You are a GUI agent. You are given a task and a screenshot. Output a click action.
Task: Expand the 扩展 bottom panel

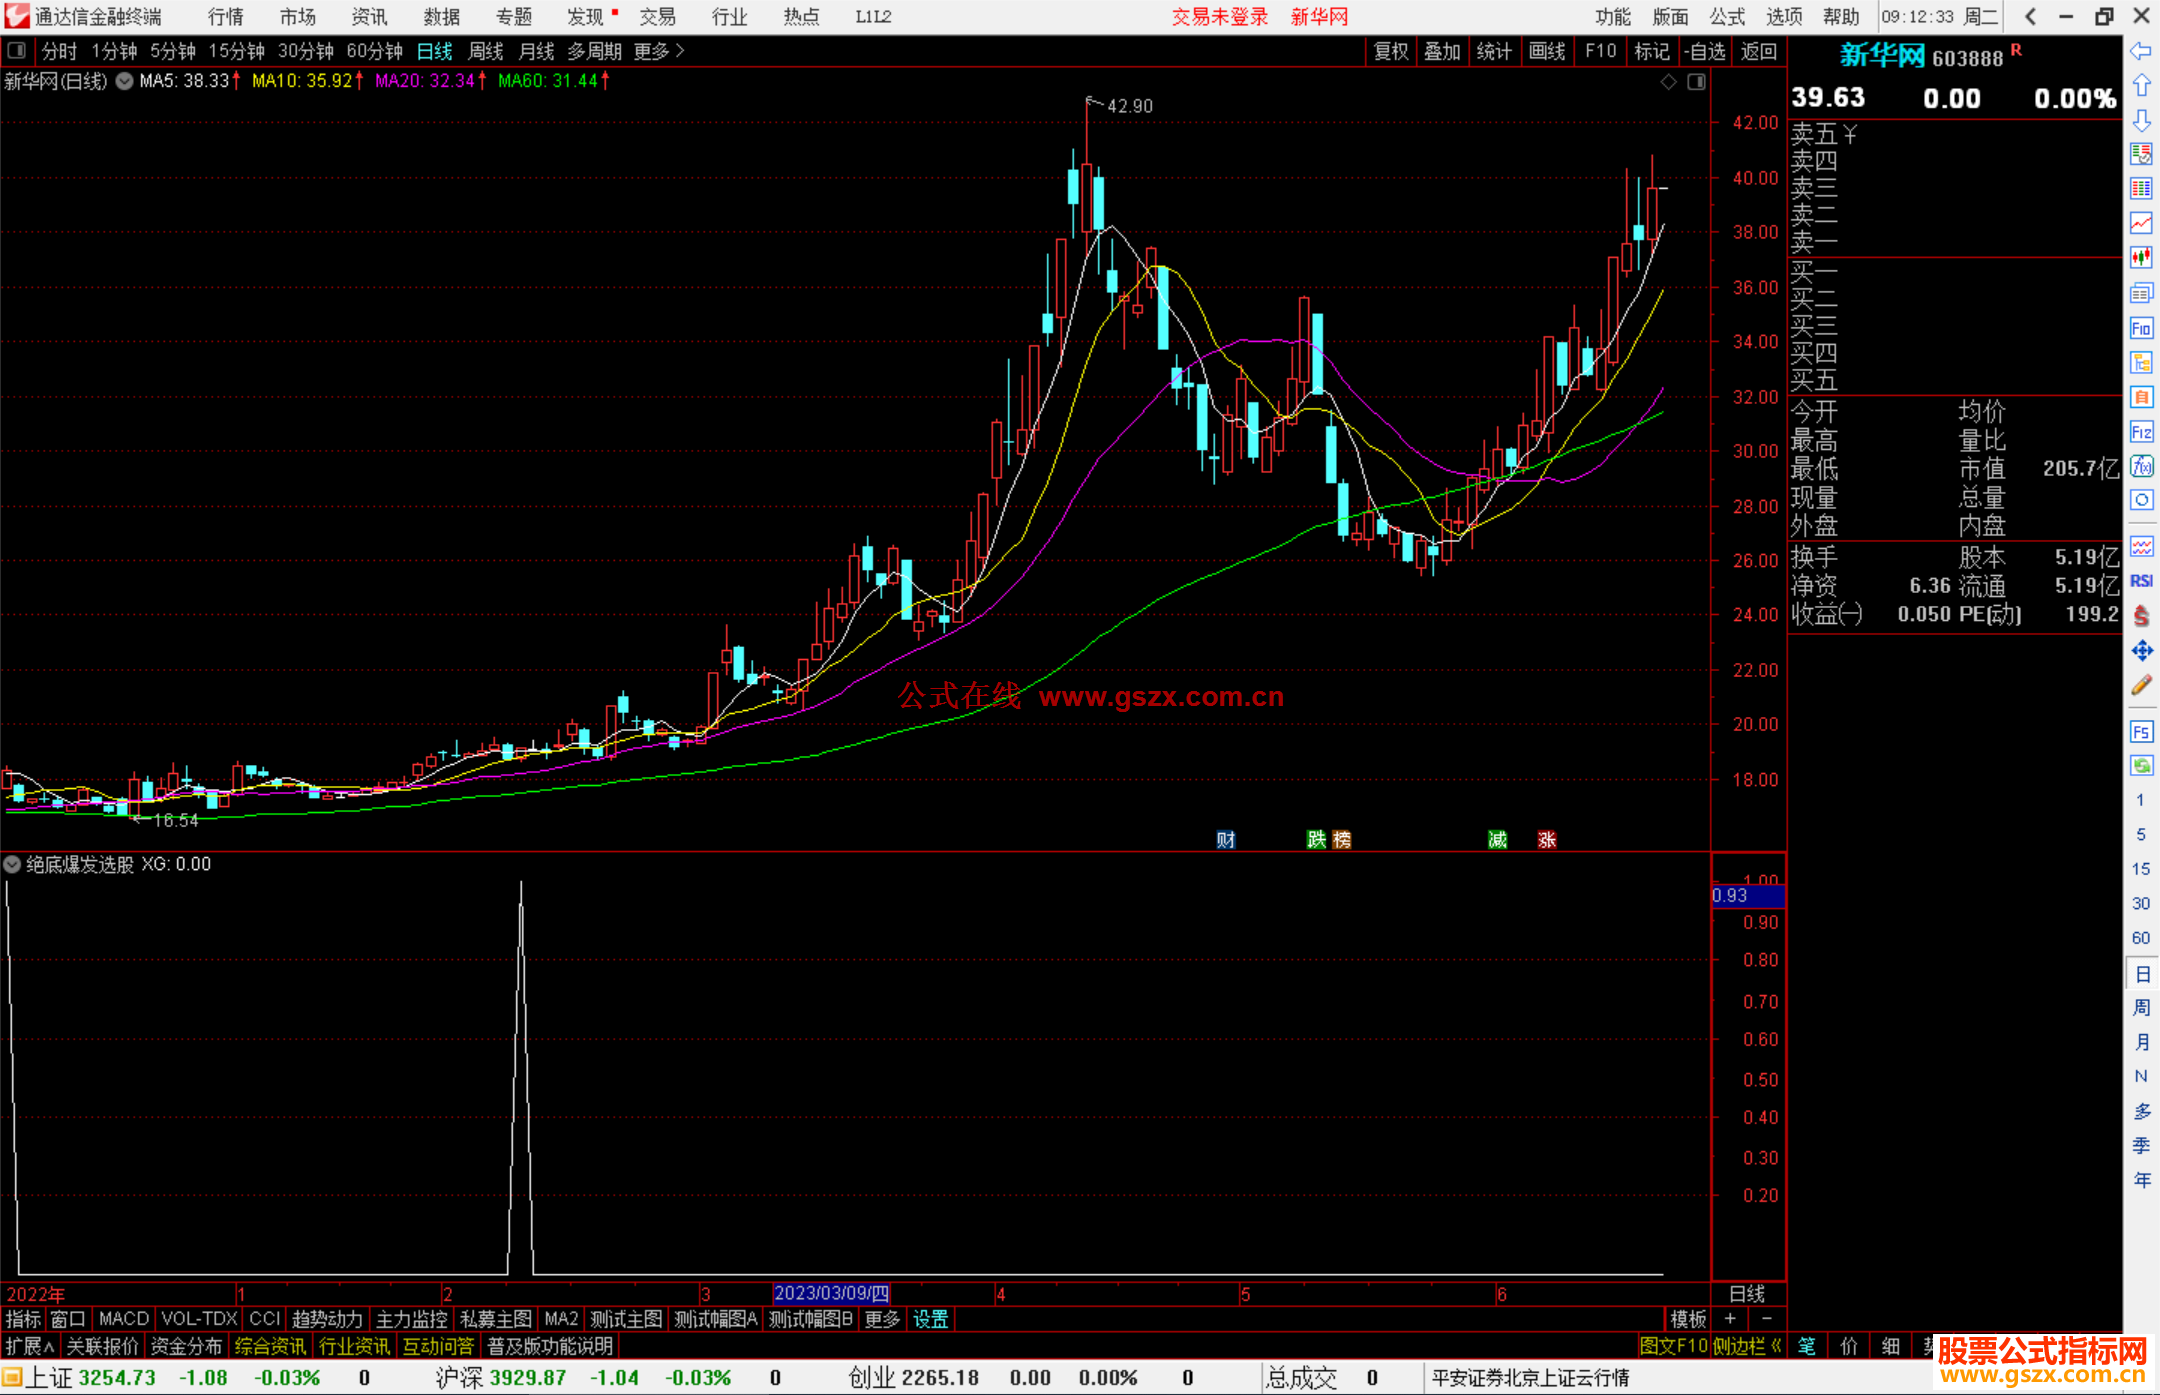(29, 1346)
